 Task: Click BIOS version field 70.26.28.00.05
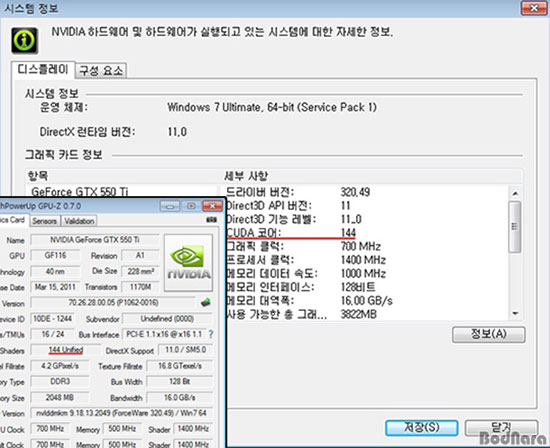click(113, 302)
